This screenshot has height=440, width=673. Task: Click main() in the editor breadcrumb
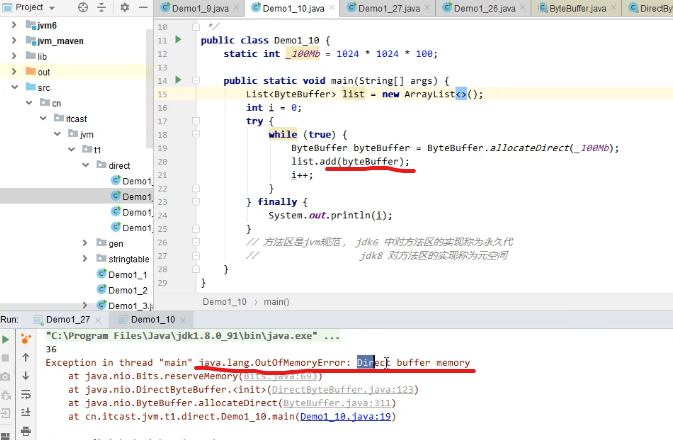pyautogui.click(x=276, y=302)
